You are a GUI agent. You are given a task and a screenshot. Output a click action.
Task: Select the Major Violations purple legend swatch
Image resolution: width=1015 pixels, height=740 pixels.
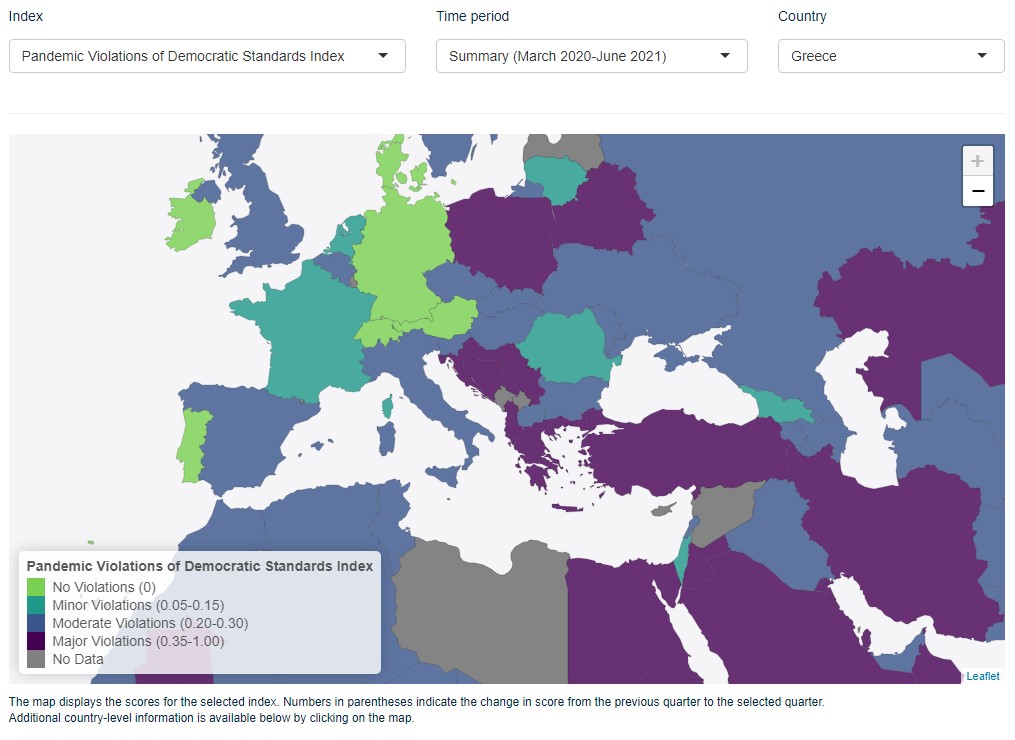pos(36,641)
